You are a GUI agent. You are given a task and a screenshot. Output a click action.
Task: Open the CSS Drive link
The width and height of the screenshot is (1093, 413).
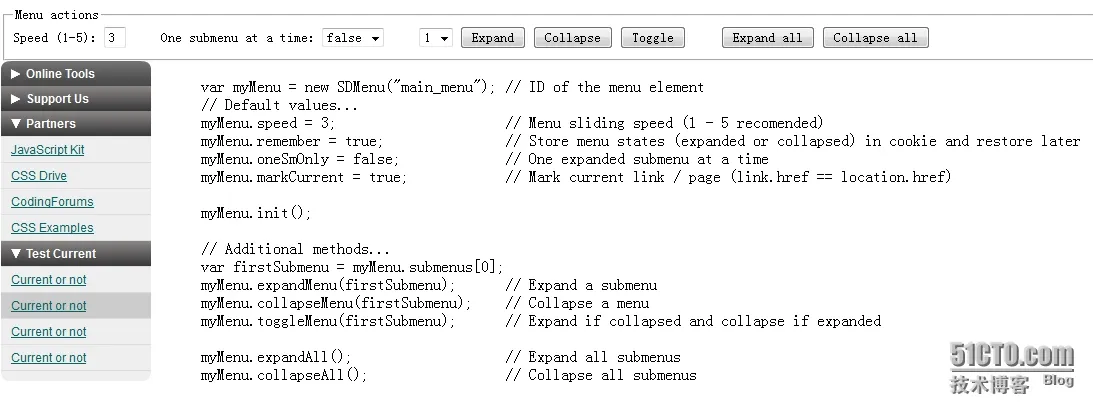(39, 176)
